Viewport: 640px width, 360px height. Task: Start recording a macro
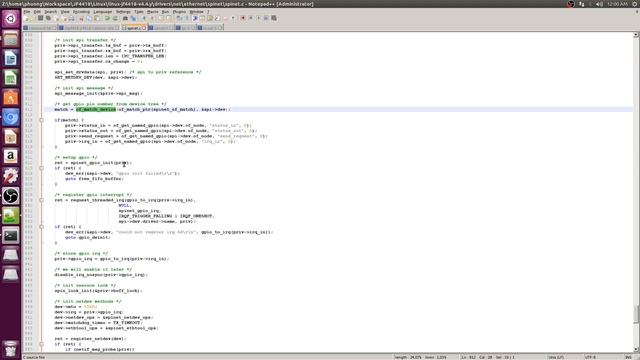(x=243, y=18)
